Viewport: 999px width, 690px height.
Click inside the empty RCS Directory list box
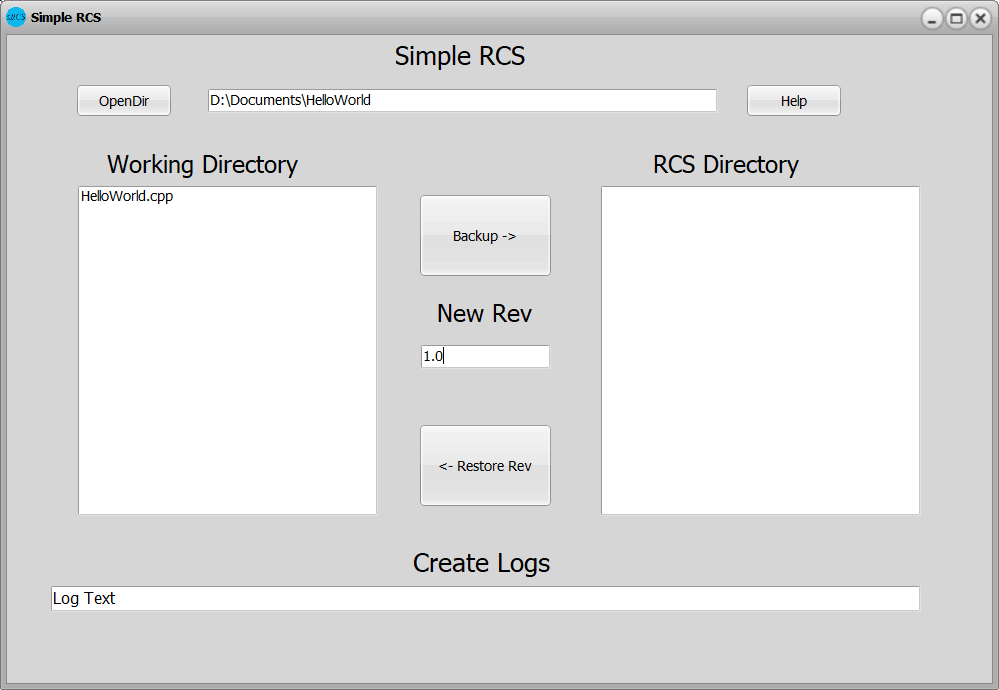click(x=760, y=350)
